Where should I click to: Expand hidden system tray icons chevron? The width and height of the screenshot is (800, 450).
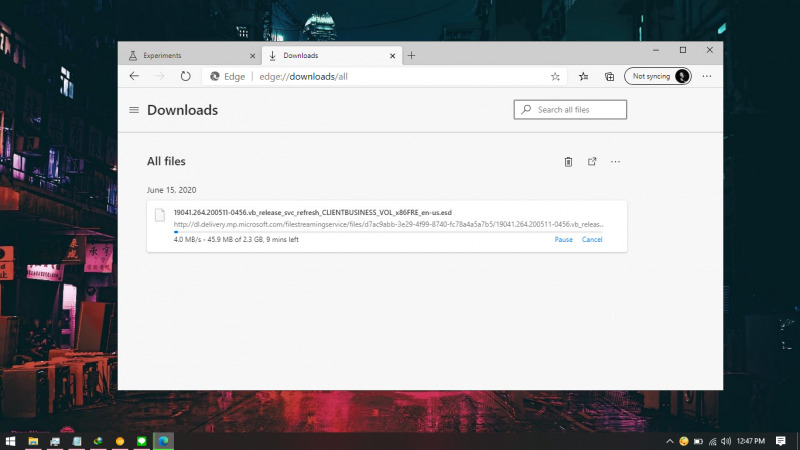pyautogui.click(x=669, y=441)
